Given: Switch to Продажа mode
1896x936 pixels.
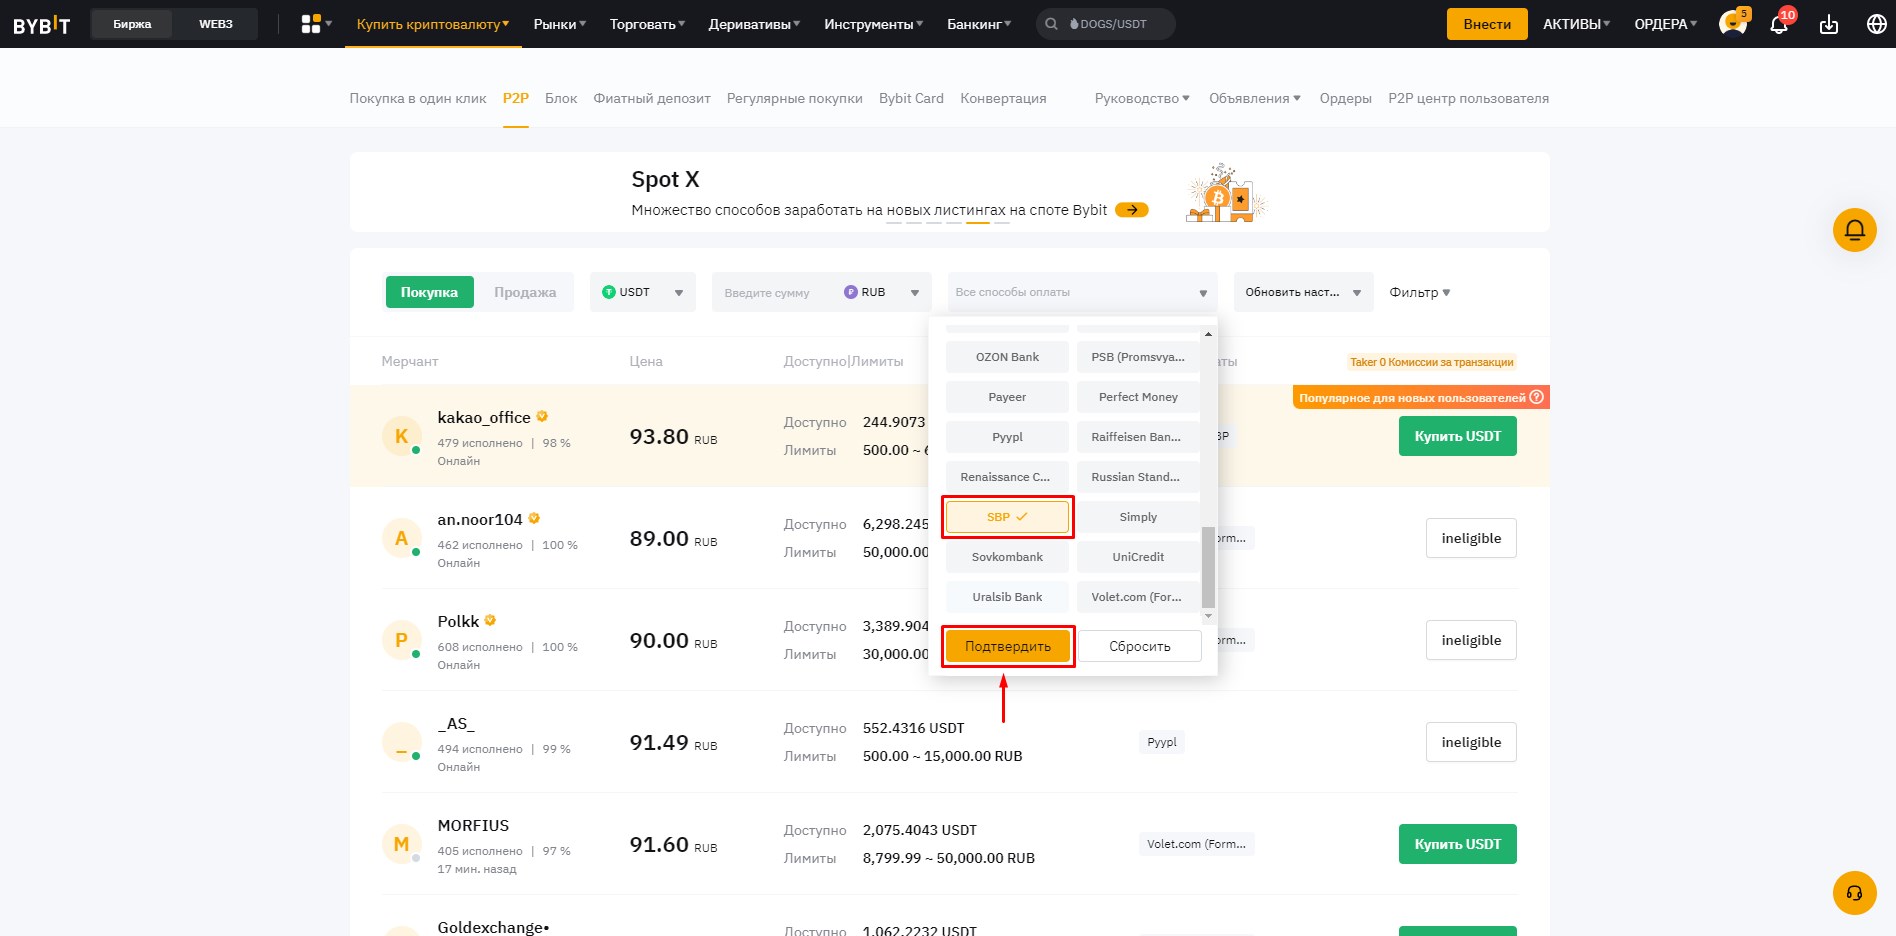Looking at the screenshot, I should click(525, 292).
